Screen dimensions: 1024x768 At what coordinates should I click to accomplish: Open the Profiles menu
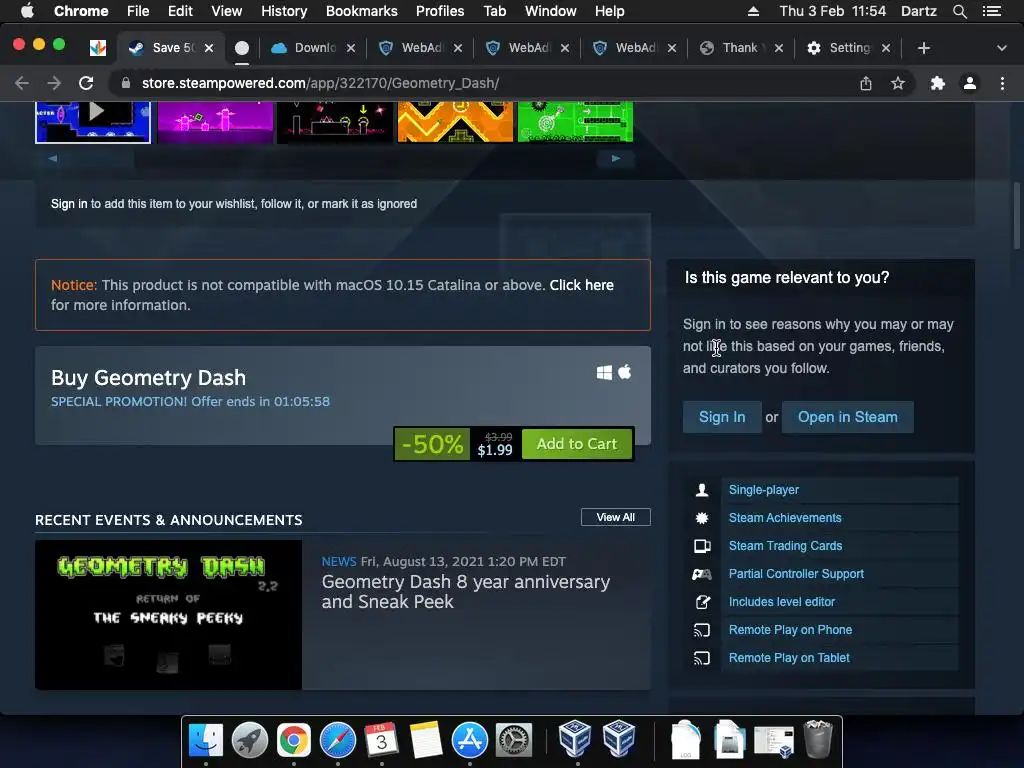click(440, 11)
